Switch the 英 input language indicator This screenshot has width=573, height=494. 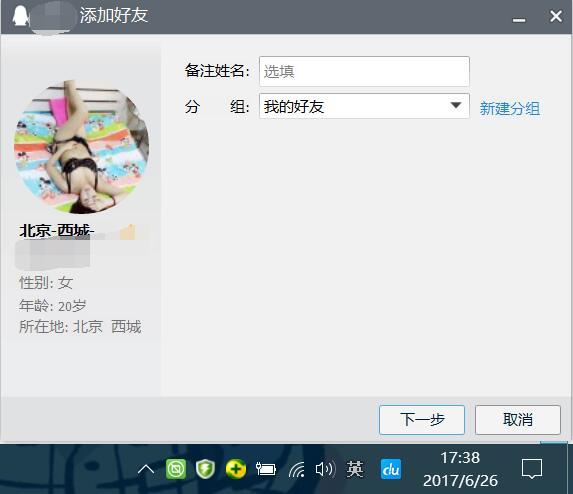point(355,469)
